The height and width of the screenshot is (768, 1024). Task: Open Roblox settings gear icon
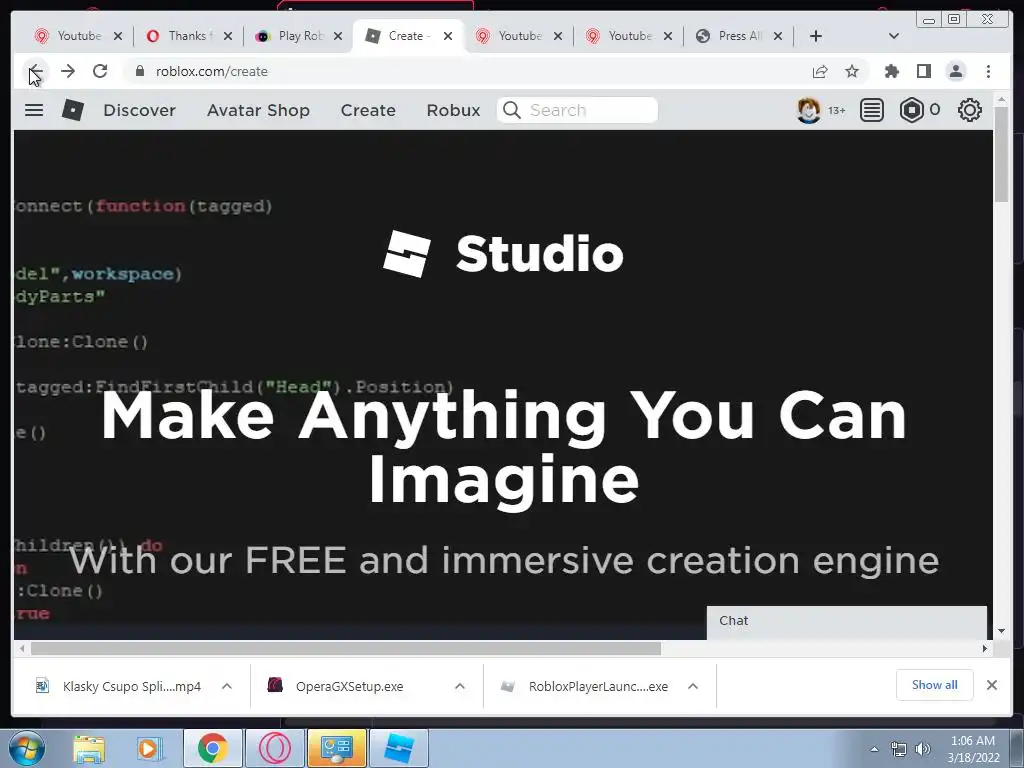pos(970,110)
